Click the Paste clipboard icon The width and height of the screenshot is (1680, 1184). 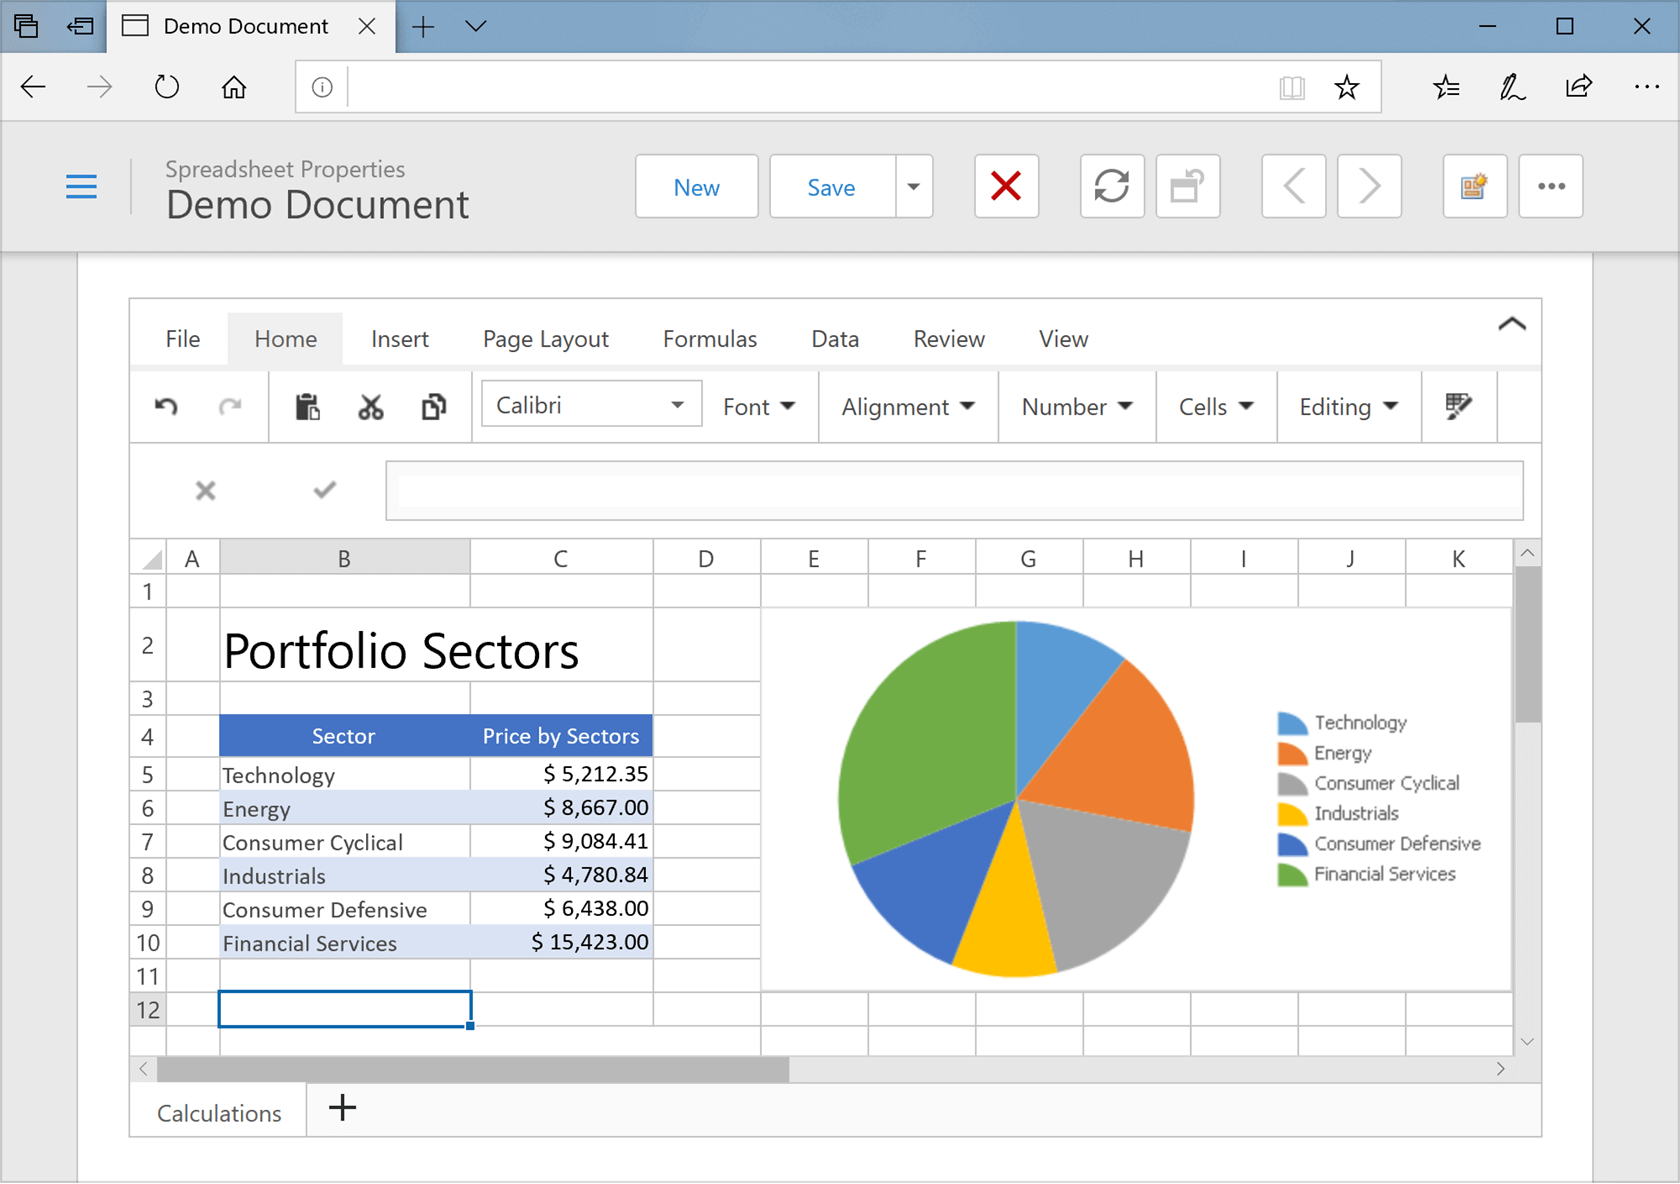click(307, 406)
